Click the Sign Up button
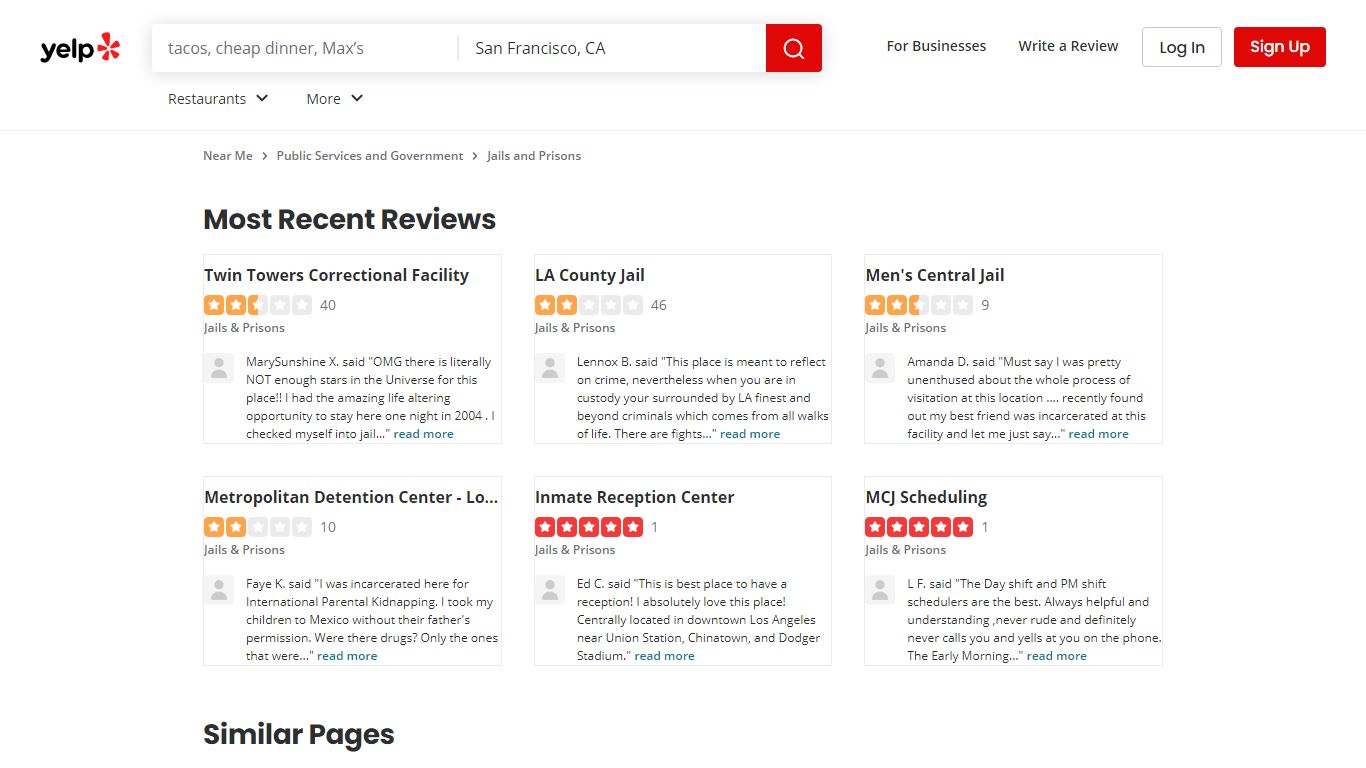 1280,47
